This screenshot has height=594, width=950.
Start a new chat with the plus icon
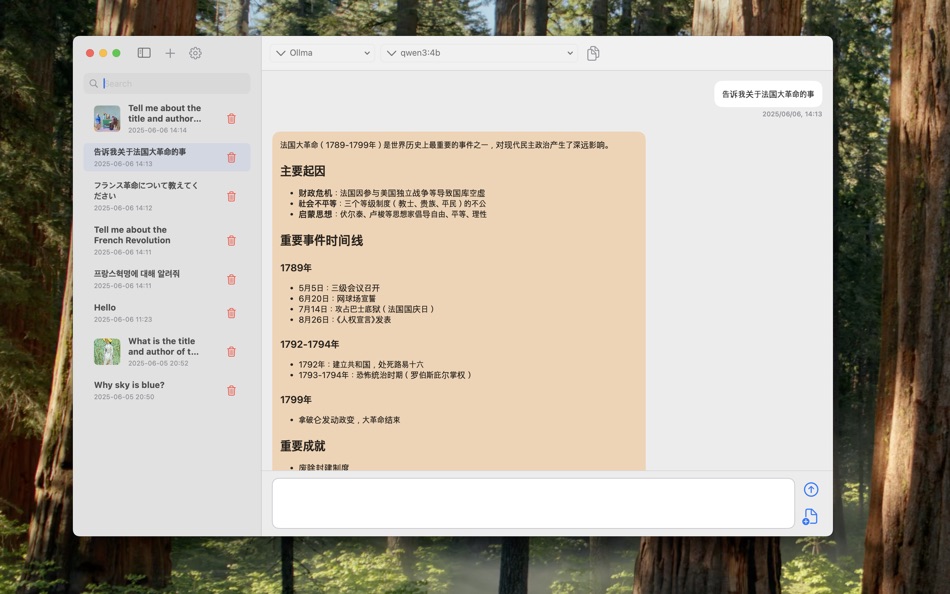pyautogui.click(x=168, y=53)
